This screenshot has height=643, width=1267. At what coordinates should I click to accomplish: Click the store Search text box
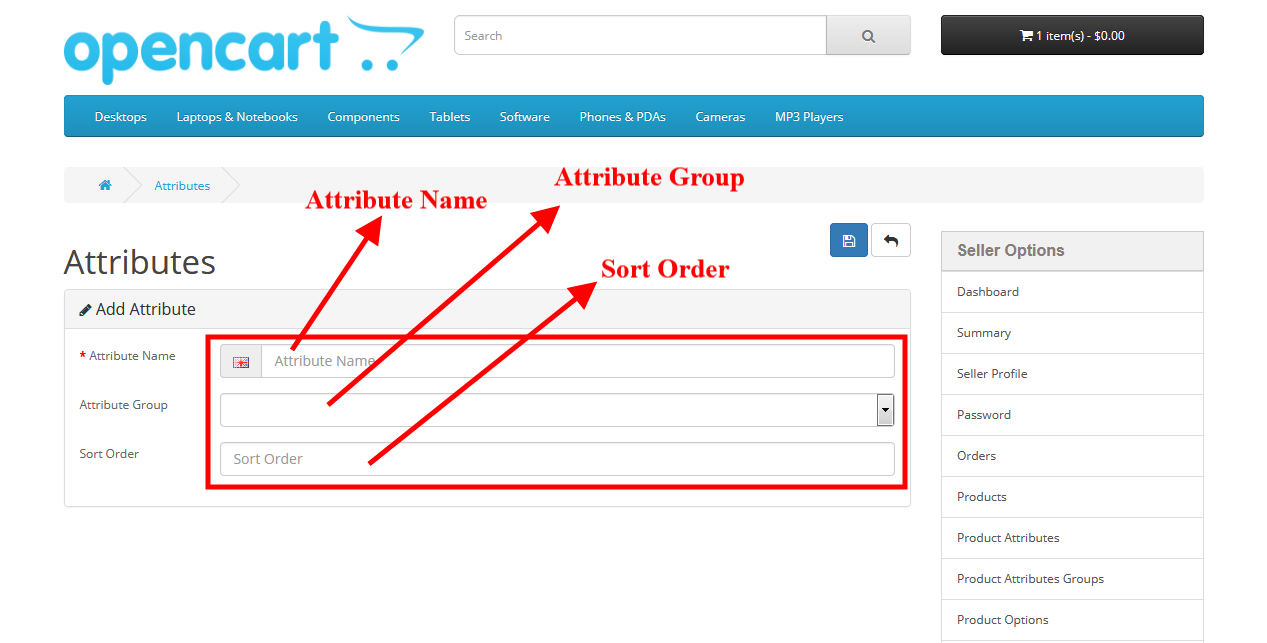[640, 35]
